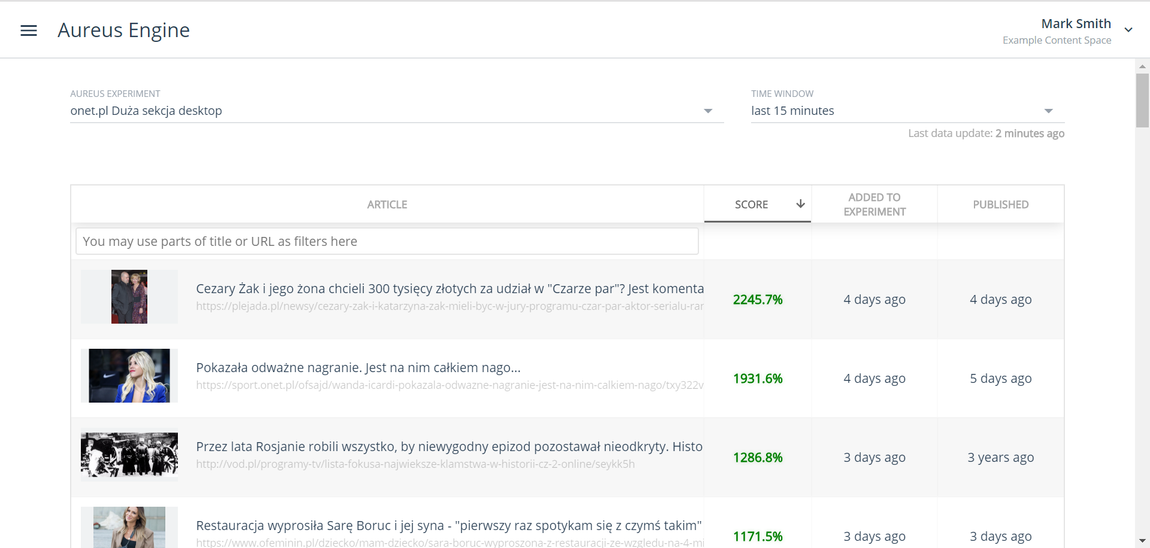Open the hamburger navigation menu
Screen dimensions: 1150x548
click(x=29, y=30)
